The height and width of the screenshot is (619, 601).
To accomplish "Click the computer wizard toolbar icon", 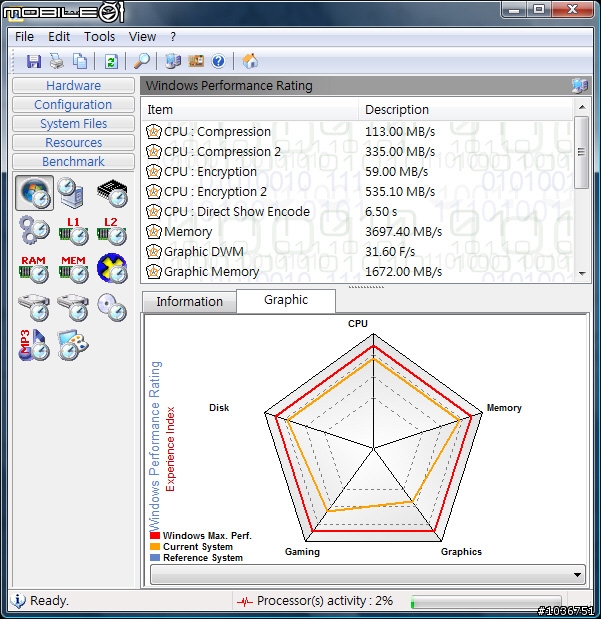I will pyautogui.click(x=173, y=61).
